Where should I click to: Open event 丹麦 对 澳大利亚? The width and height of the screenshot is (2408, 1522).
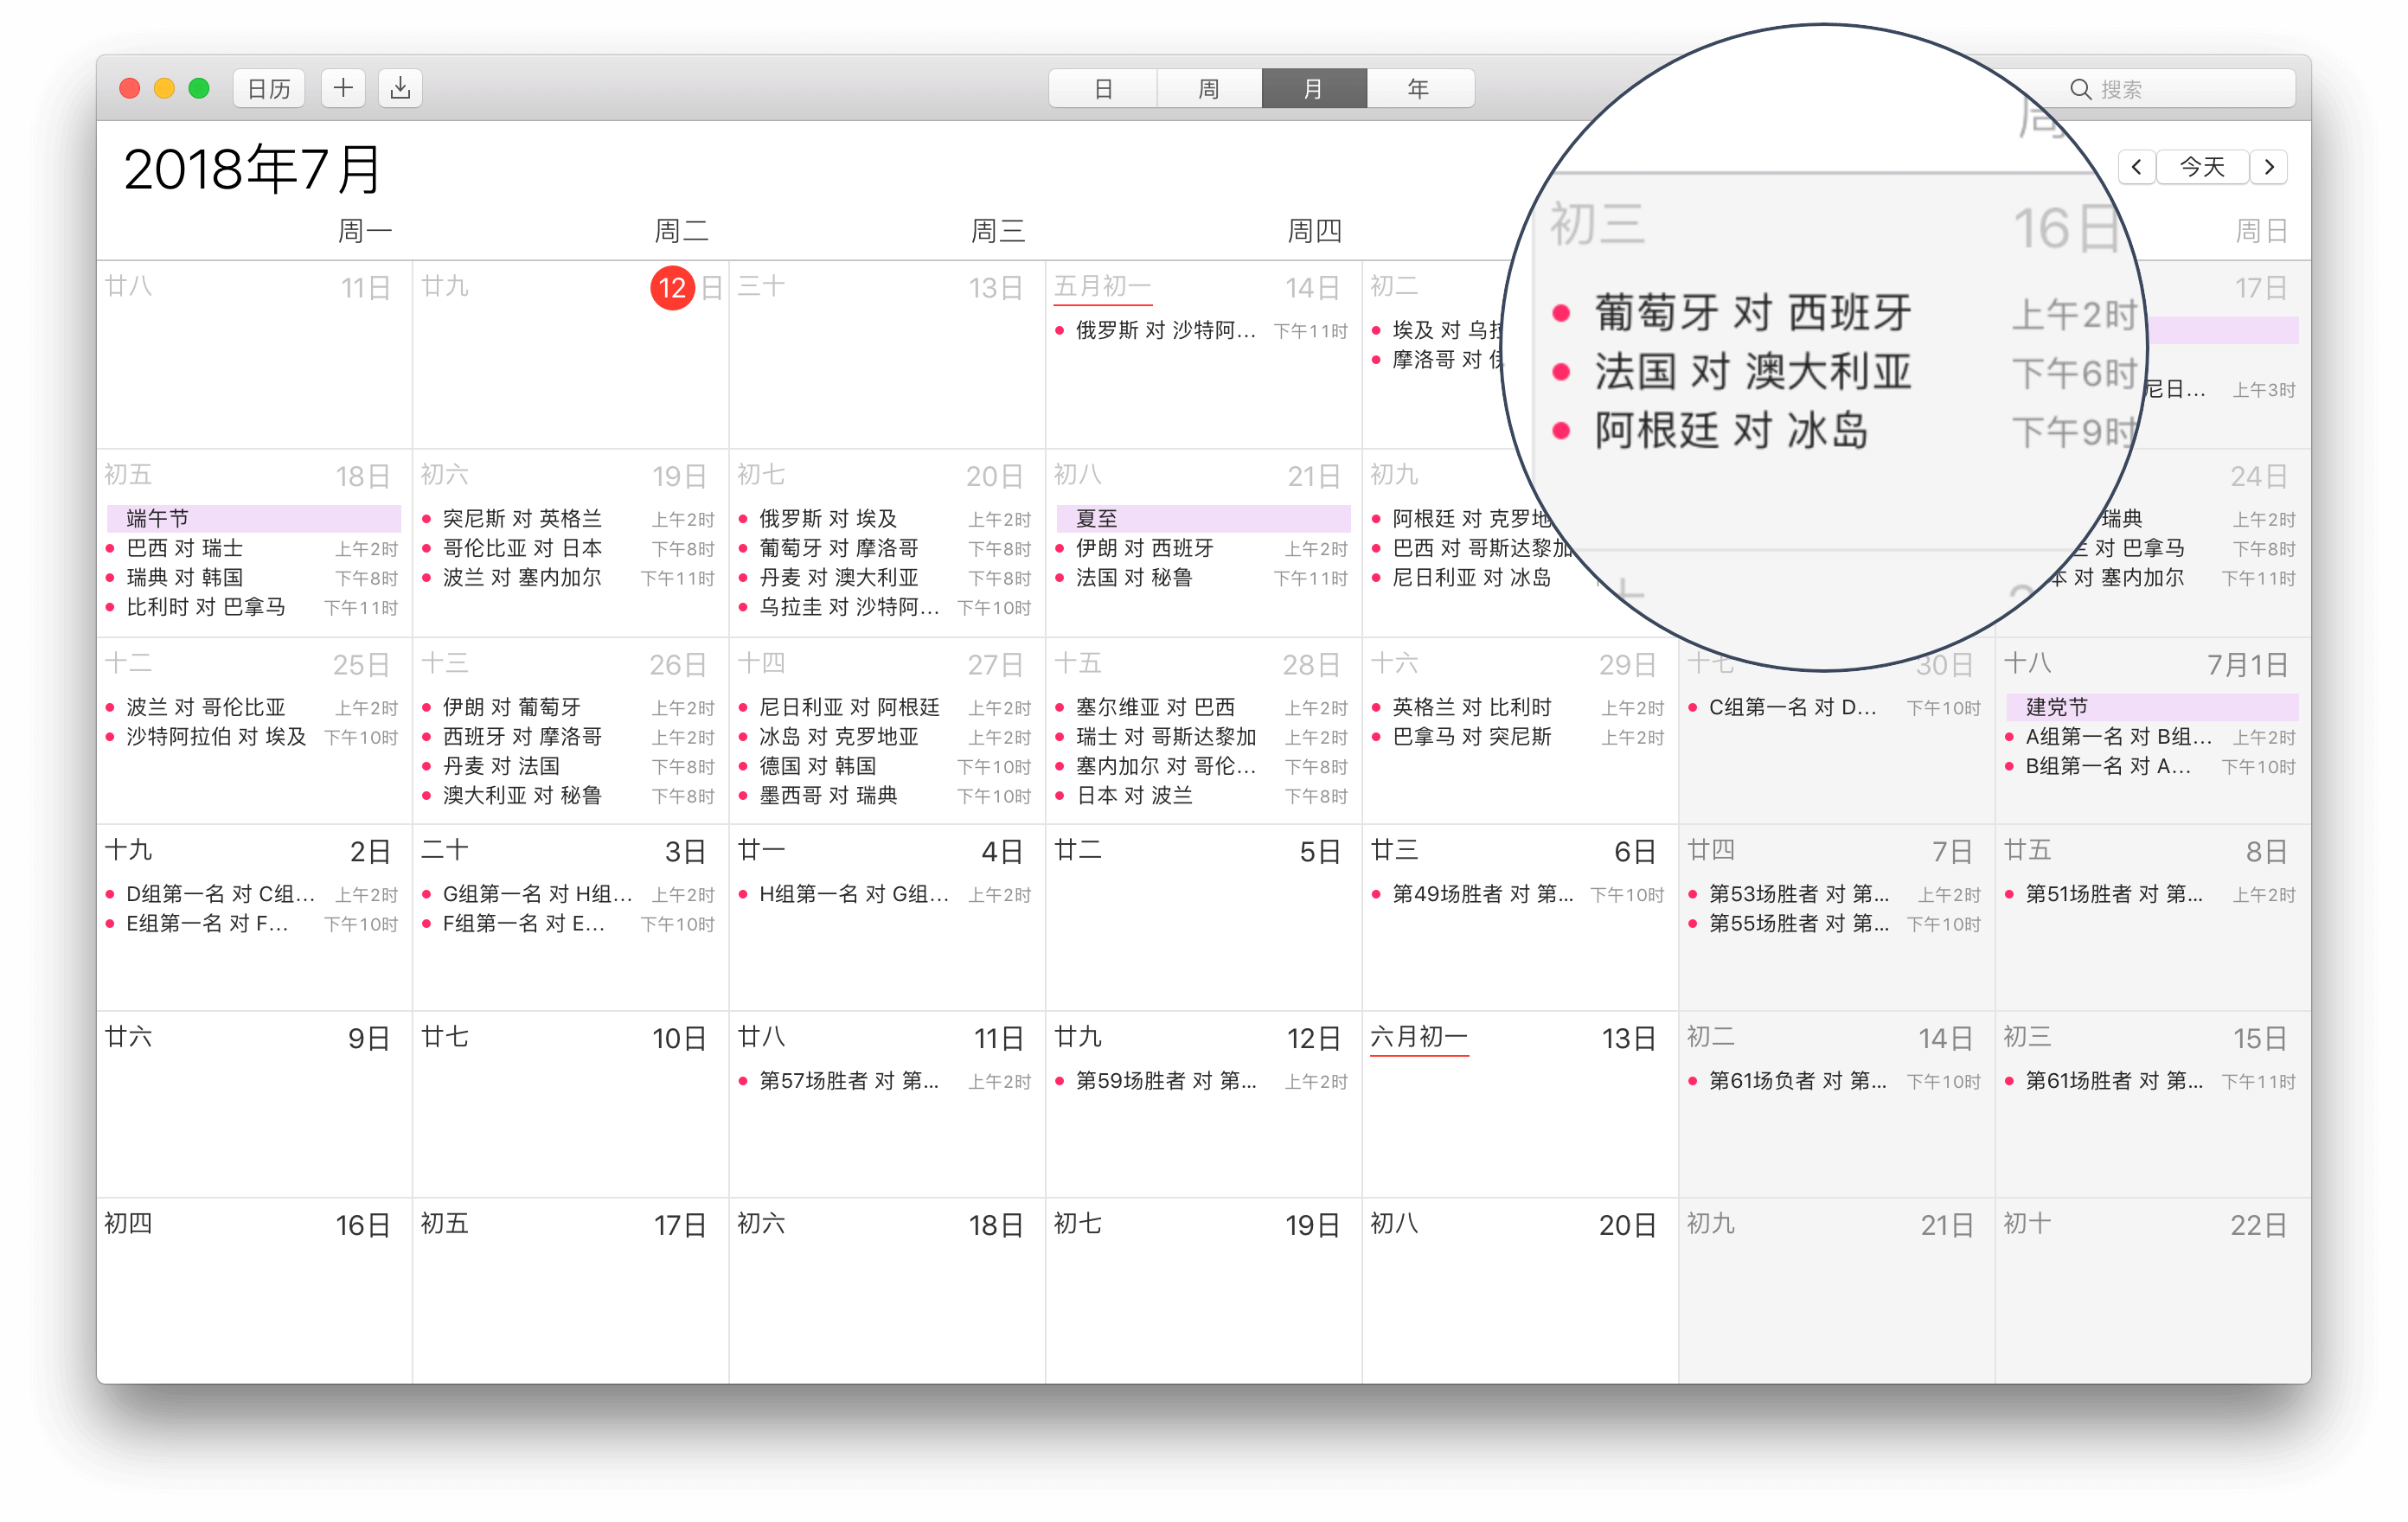(885, 577)
